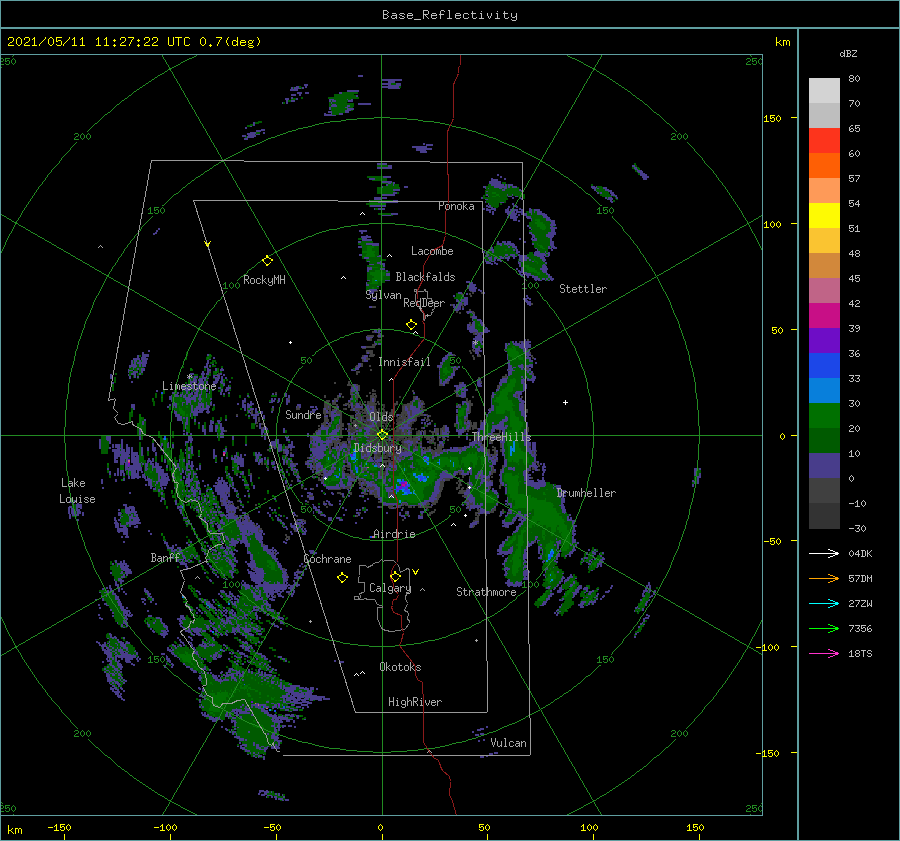Click the Airdrie label
This screenshot has height=841, width=900.
click(x=394, y=534)
